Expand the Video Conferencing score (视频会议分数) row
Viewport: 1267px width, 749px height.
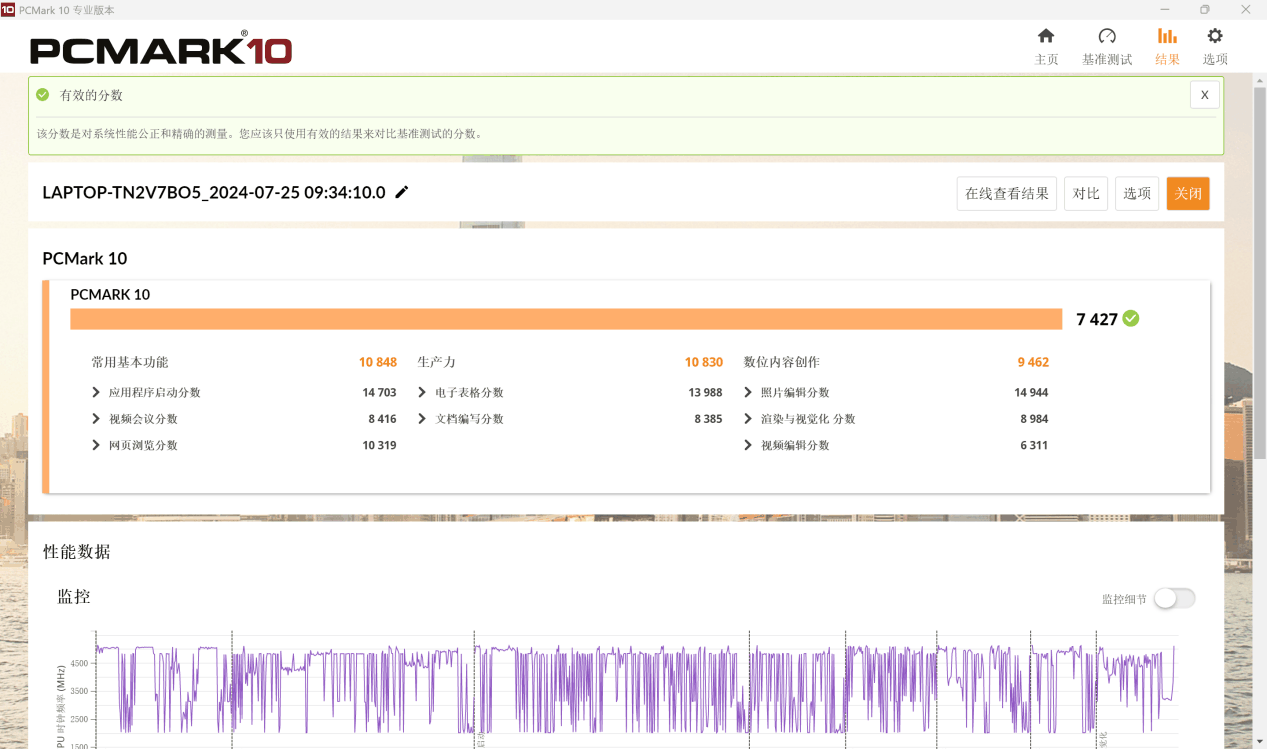pyautogui.click(x=96, y=419)
